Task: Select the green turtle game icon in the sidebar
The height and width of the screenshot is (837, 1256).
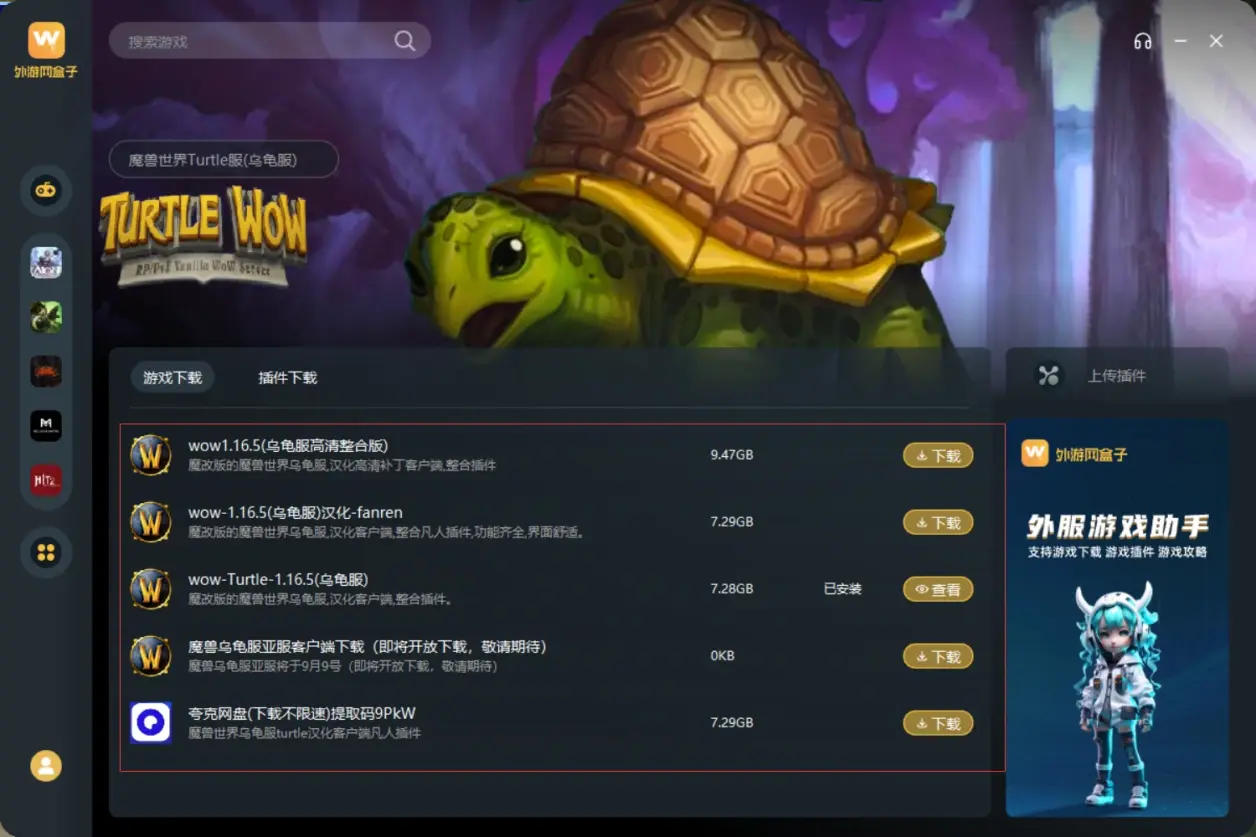Action: click(46, 317)
